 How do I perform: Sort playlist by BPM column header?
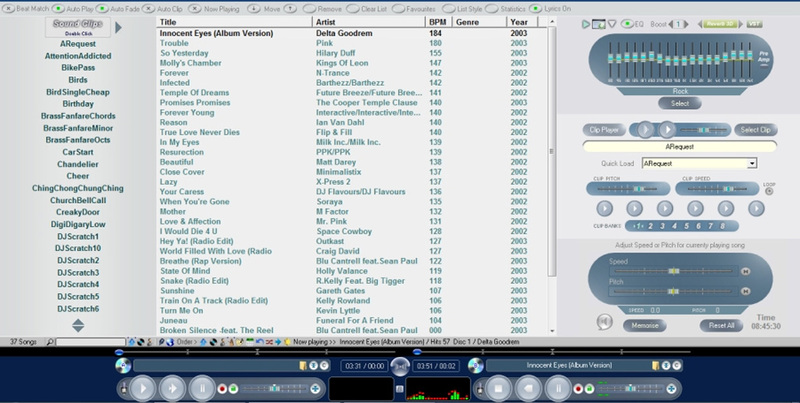coord(439,22)
